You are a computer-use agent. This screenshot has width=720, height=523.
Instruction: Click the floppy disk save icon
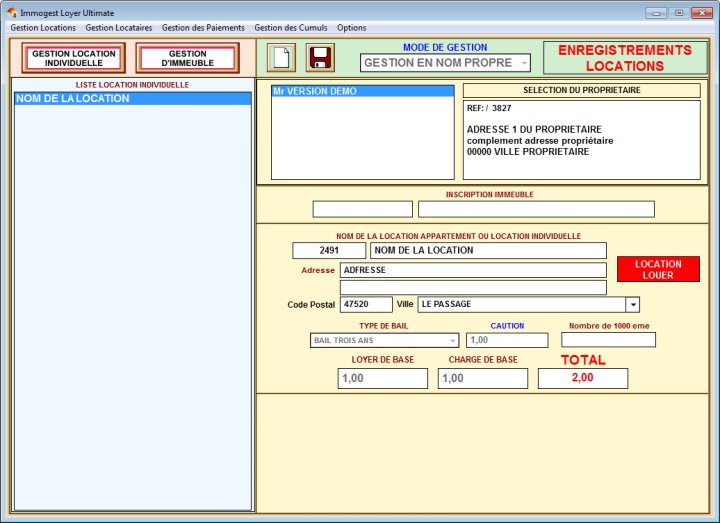click(x=320, y=57)
